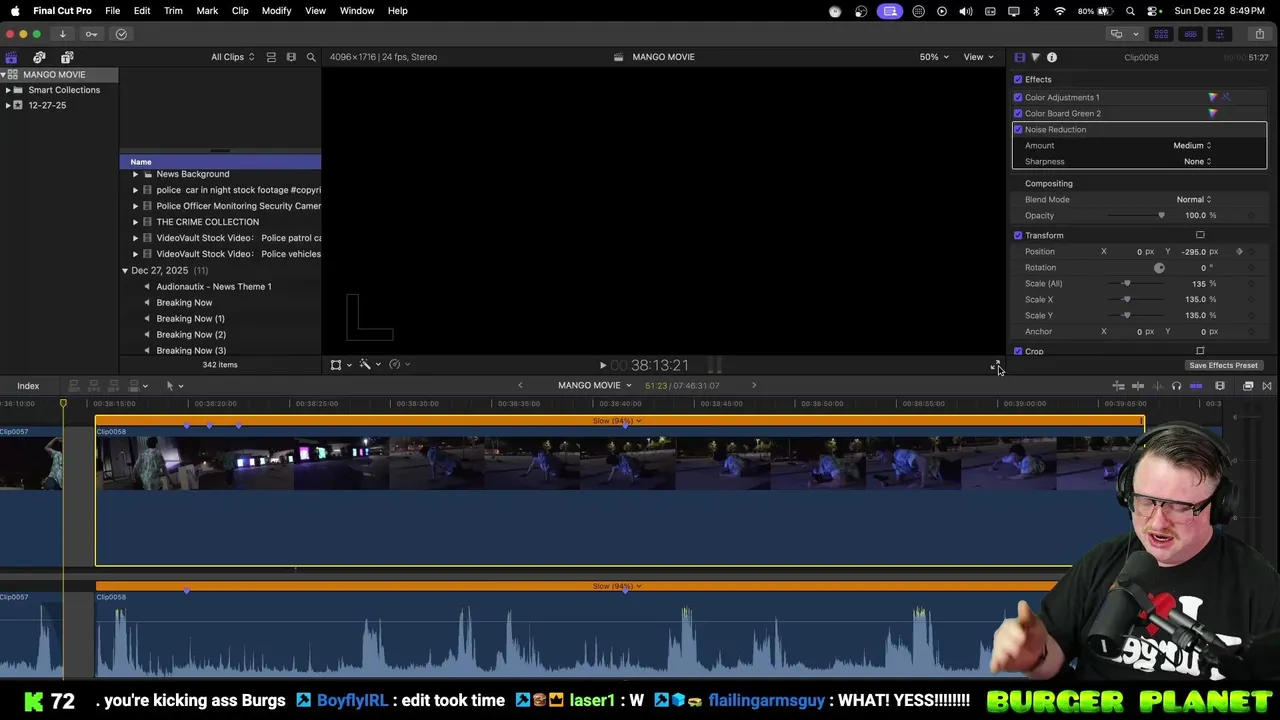Open the Video inspector tab icon
This screenshot has width=1280, height=720.
[x=1019, y=57]
